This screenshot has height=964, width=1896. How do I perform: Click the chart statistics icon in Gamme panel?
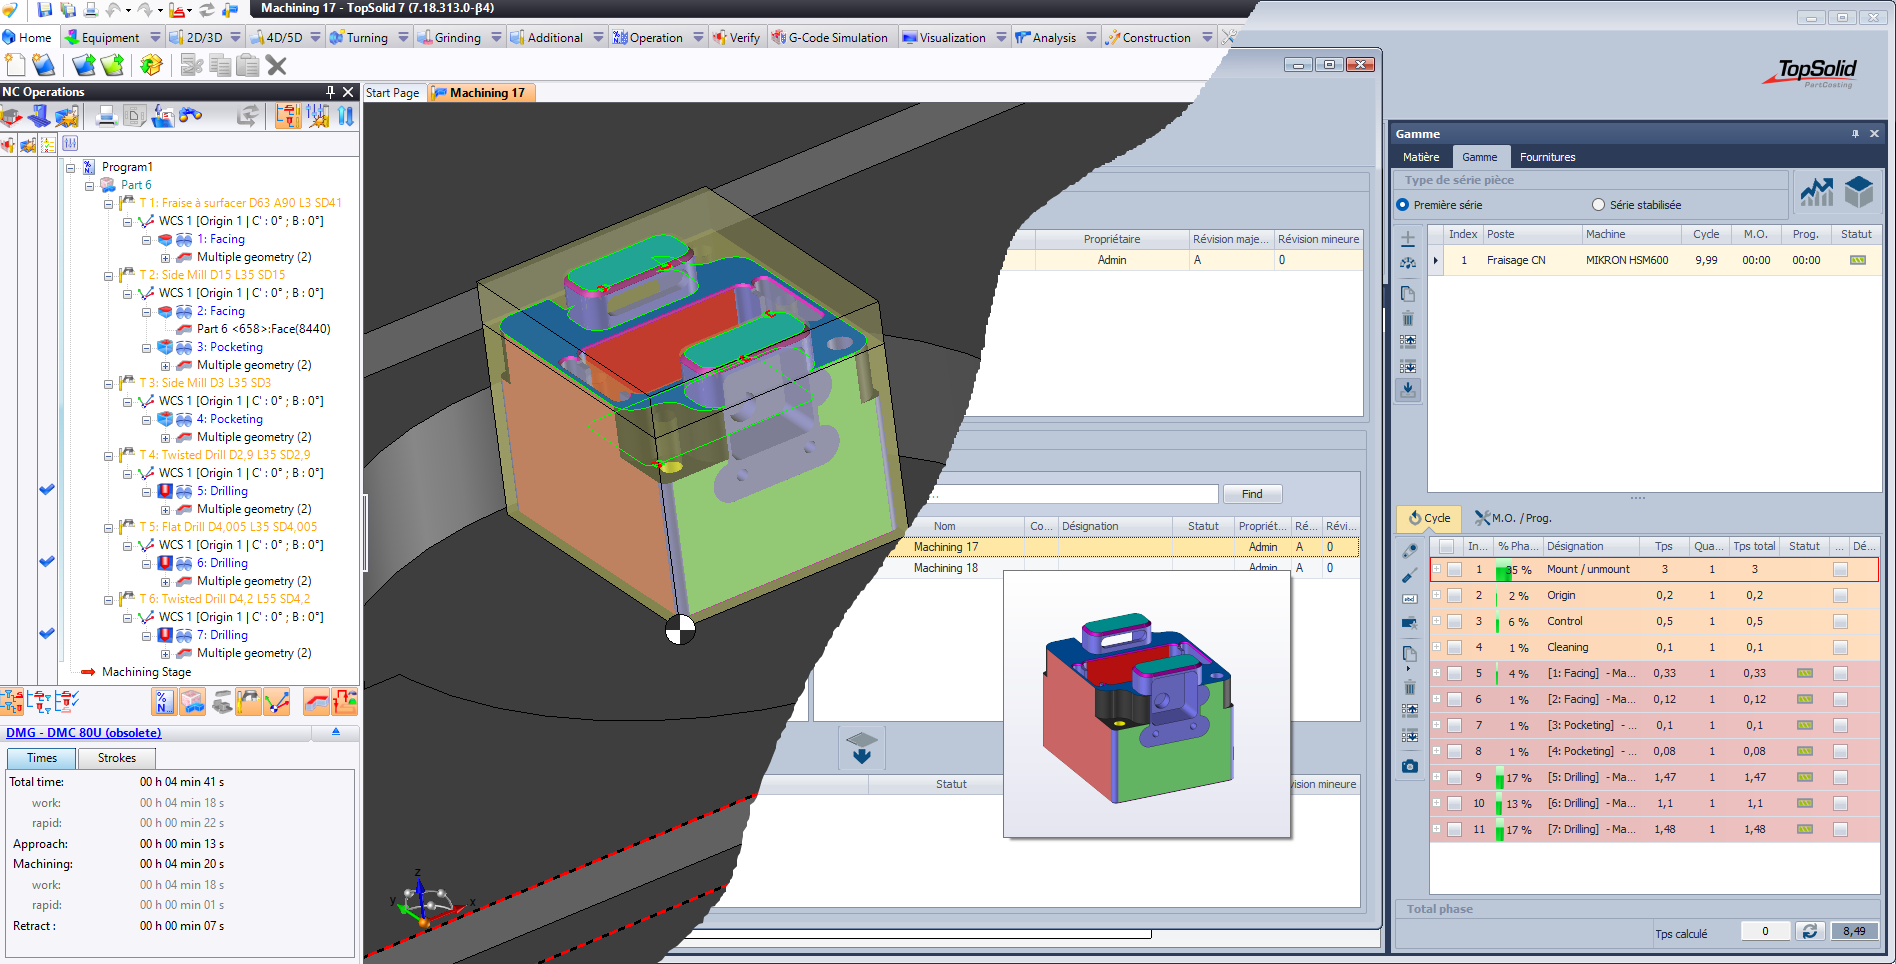click(x=1817, y=191)
